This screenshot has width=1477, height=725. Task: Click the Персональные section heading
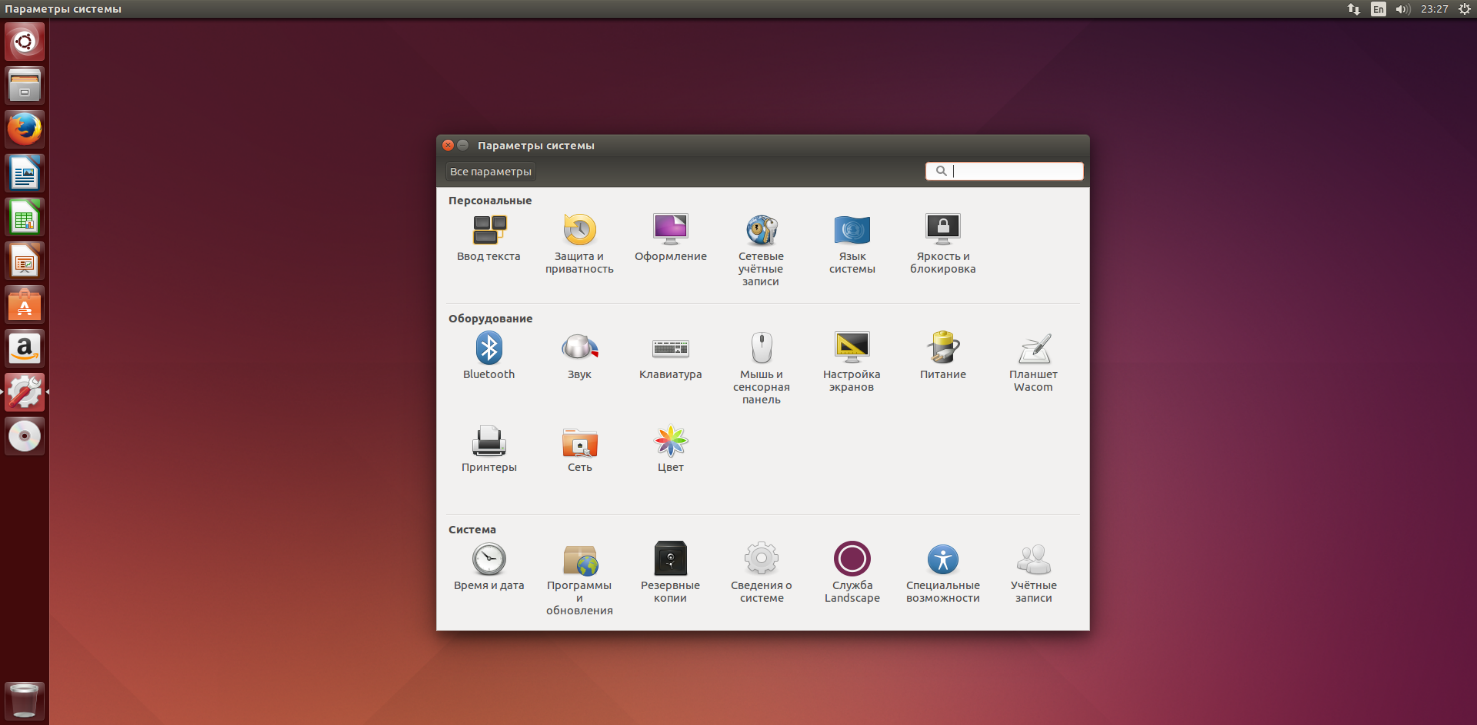pos(490,201)
